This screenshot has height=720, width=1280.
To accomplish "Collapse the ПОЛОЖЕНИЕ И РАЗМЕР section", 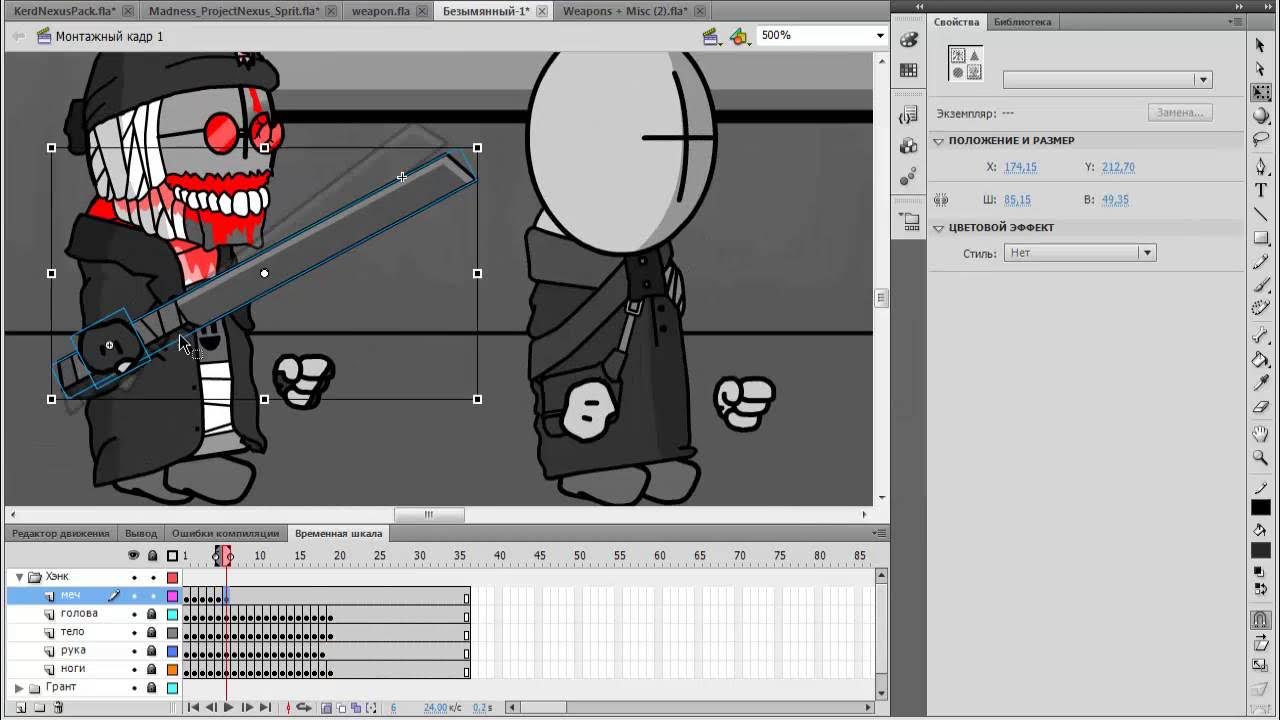I will click(x=939, y=141).
